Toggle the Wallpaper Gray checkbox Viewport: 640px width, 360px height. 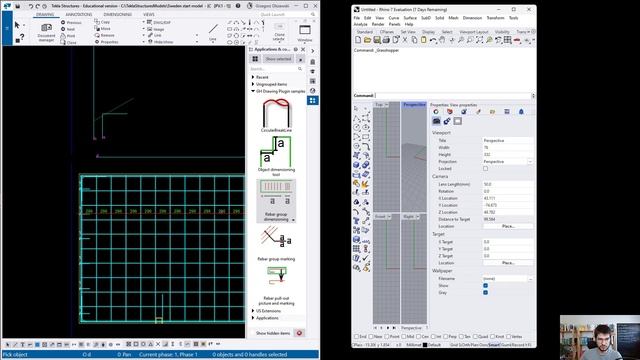pos(485,293)
